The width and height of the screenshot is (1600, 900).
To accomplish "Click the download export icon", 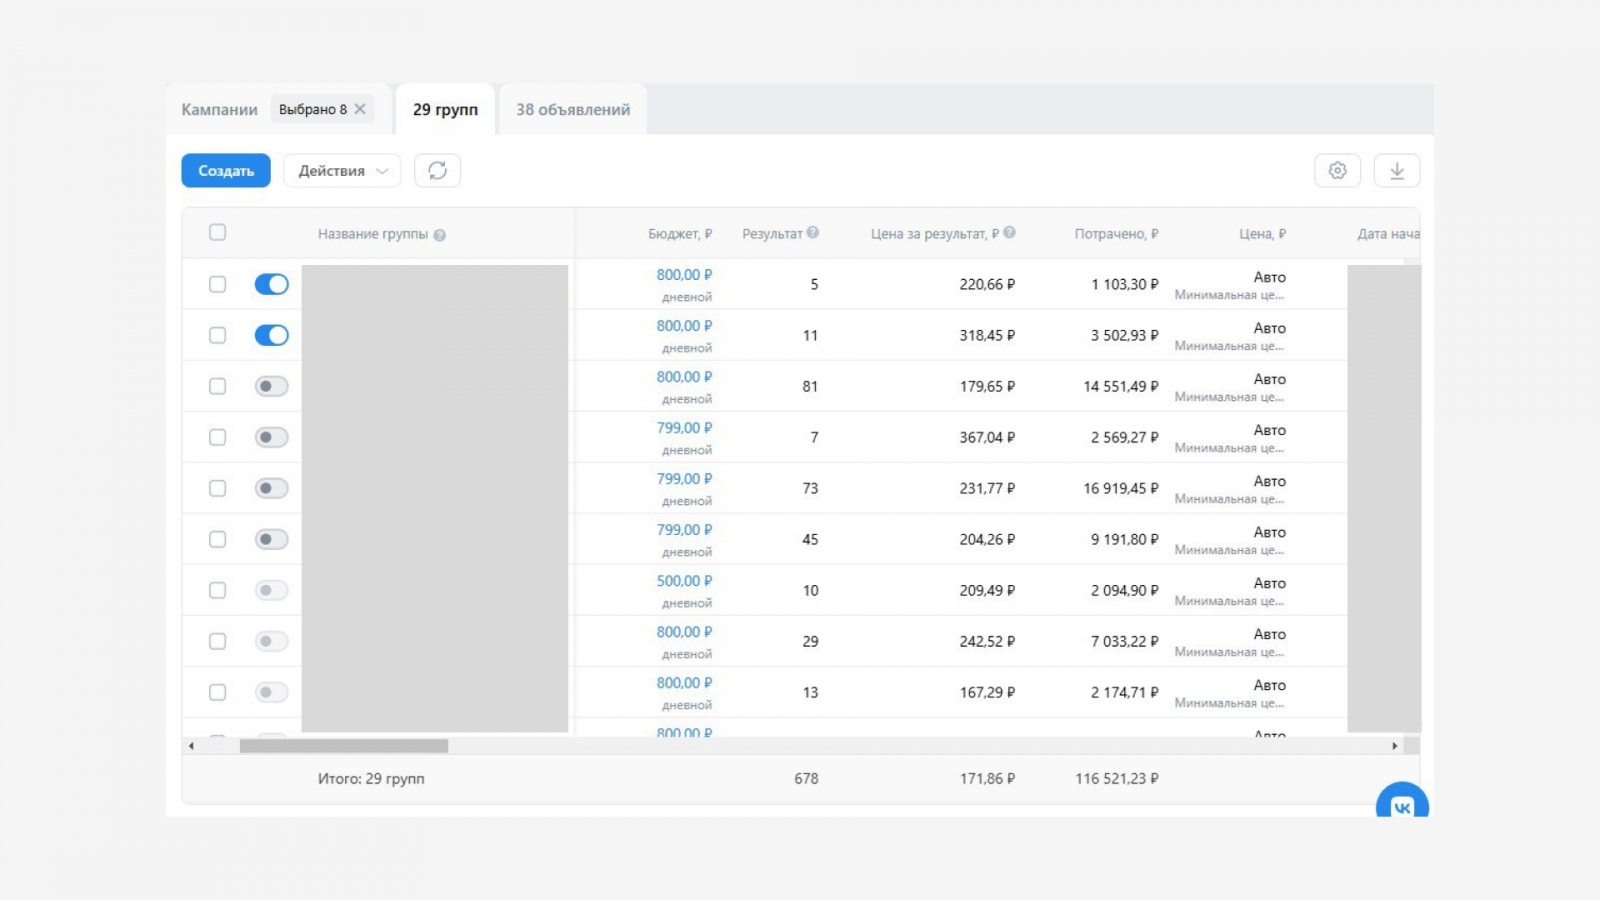I will pos(1397,171).
